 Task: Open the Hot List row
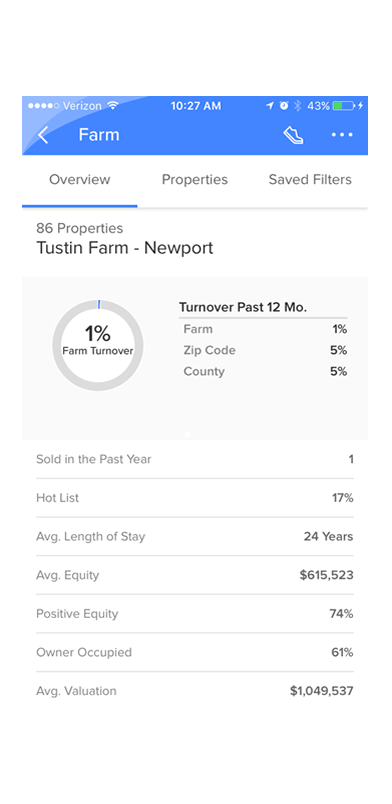(195, 498)
